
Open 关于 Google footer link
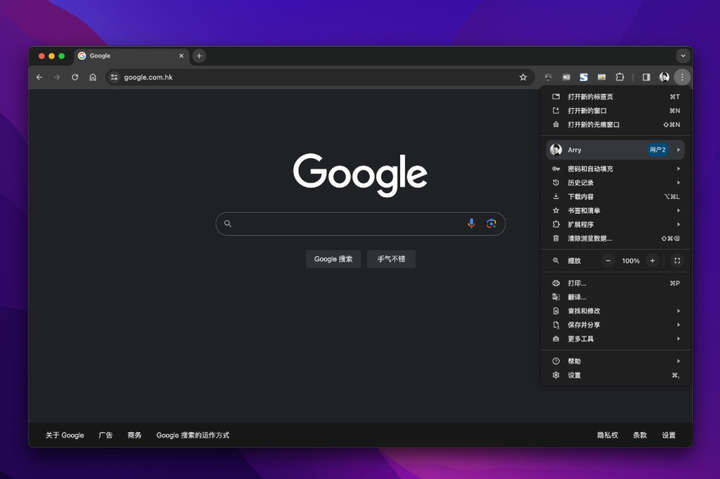coord(65,435)
